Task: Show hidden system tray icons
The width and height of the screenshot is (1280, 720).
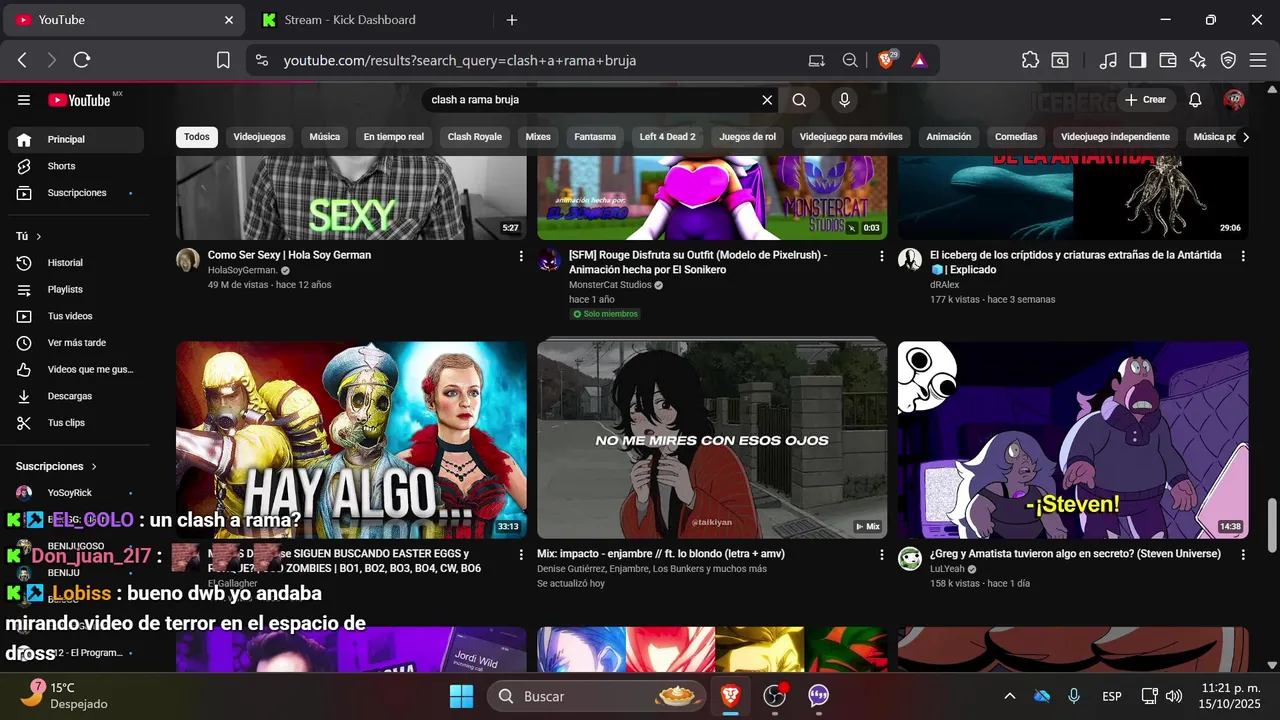Action: pos(1010,696)
